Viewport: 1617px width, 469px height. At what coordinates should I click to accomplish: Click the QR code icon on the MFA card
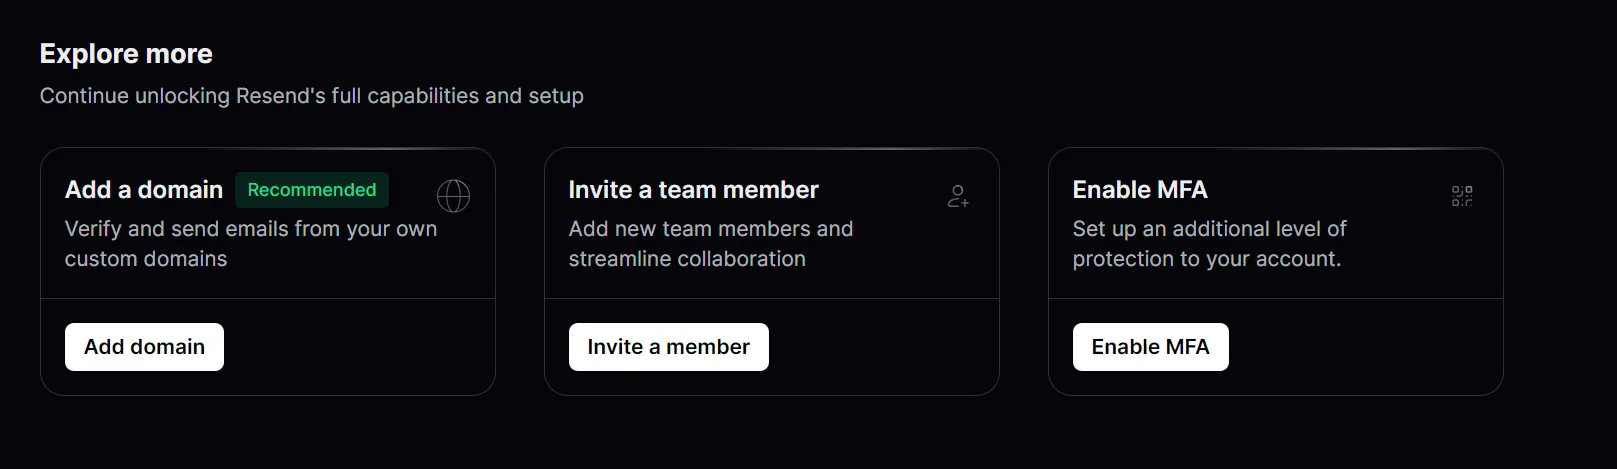coord(1462,196)
